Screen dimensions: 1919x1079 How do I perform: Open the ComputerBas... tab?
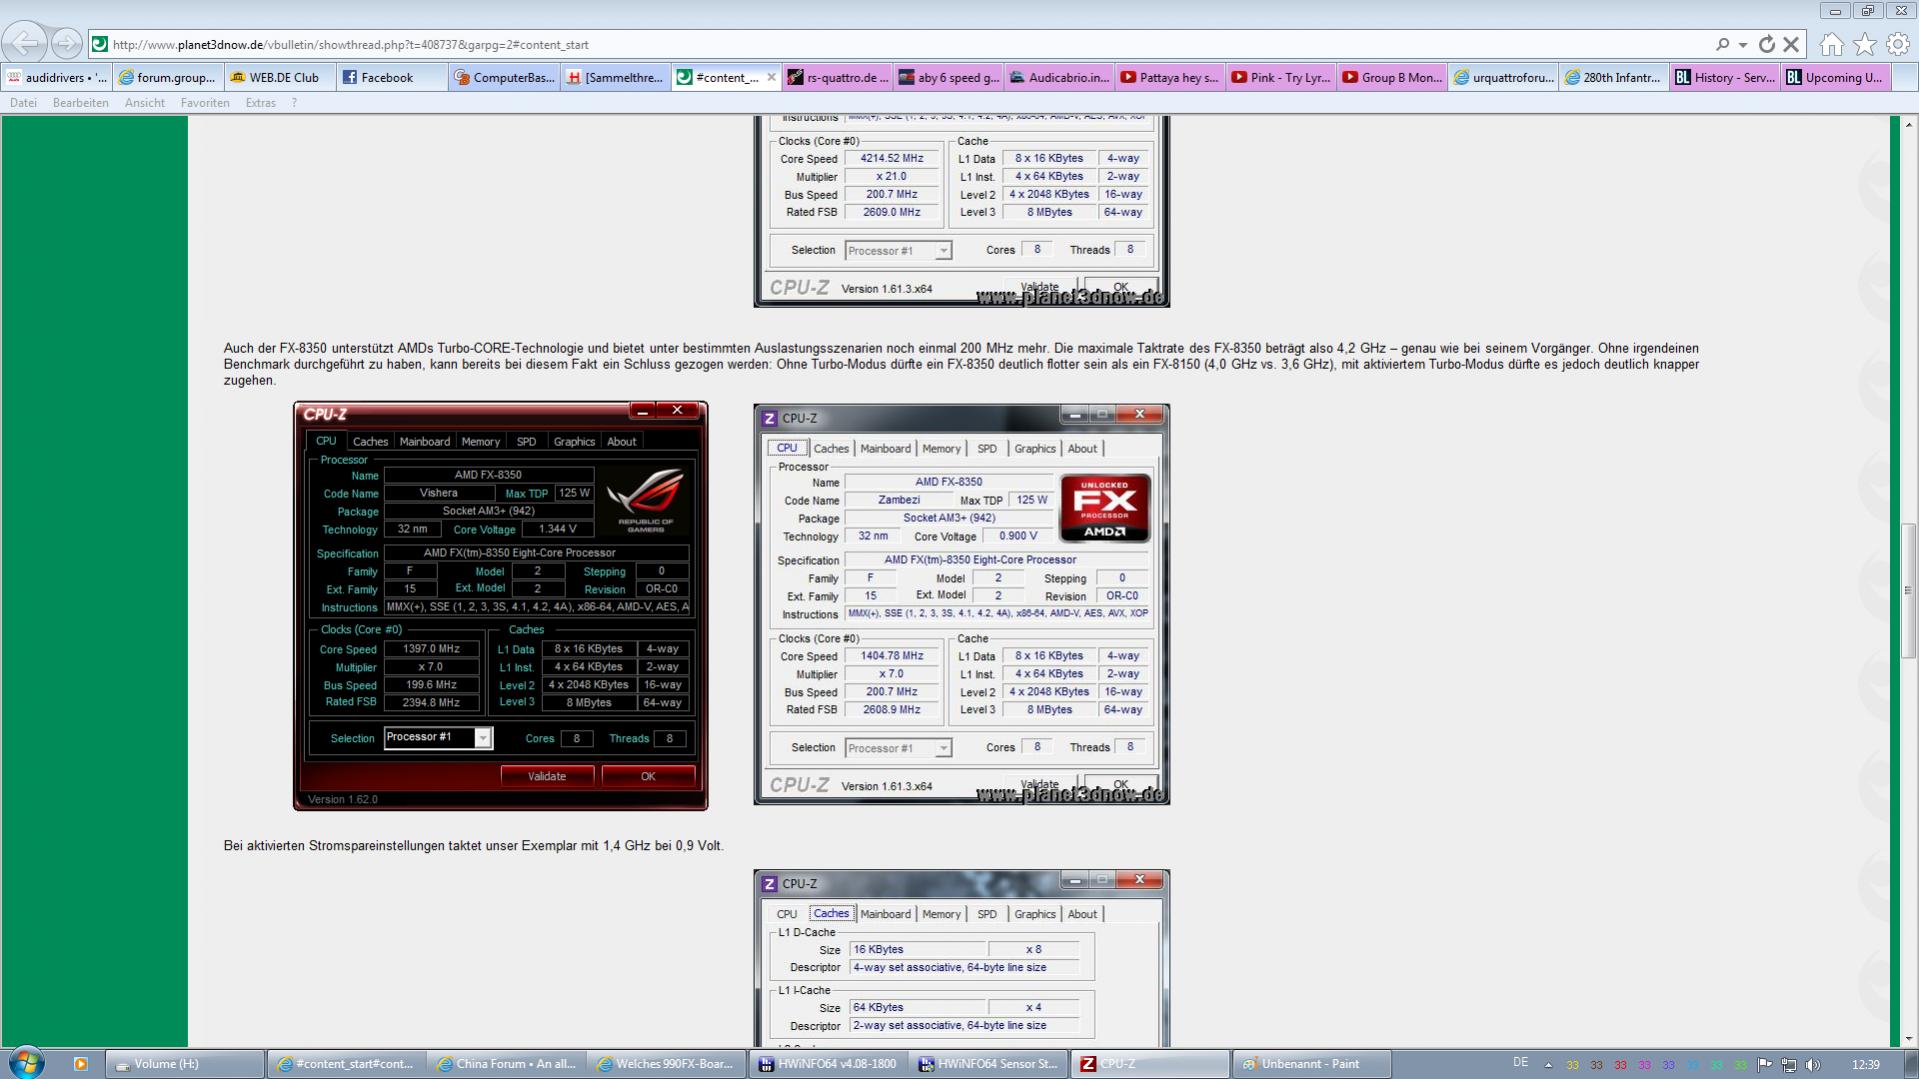click(504, 77)
